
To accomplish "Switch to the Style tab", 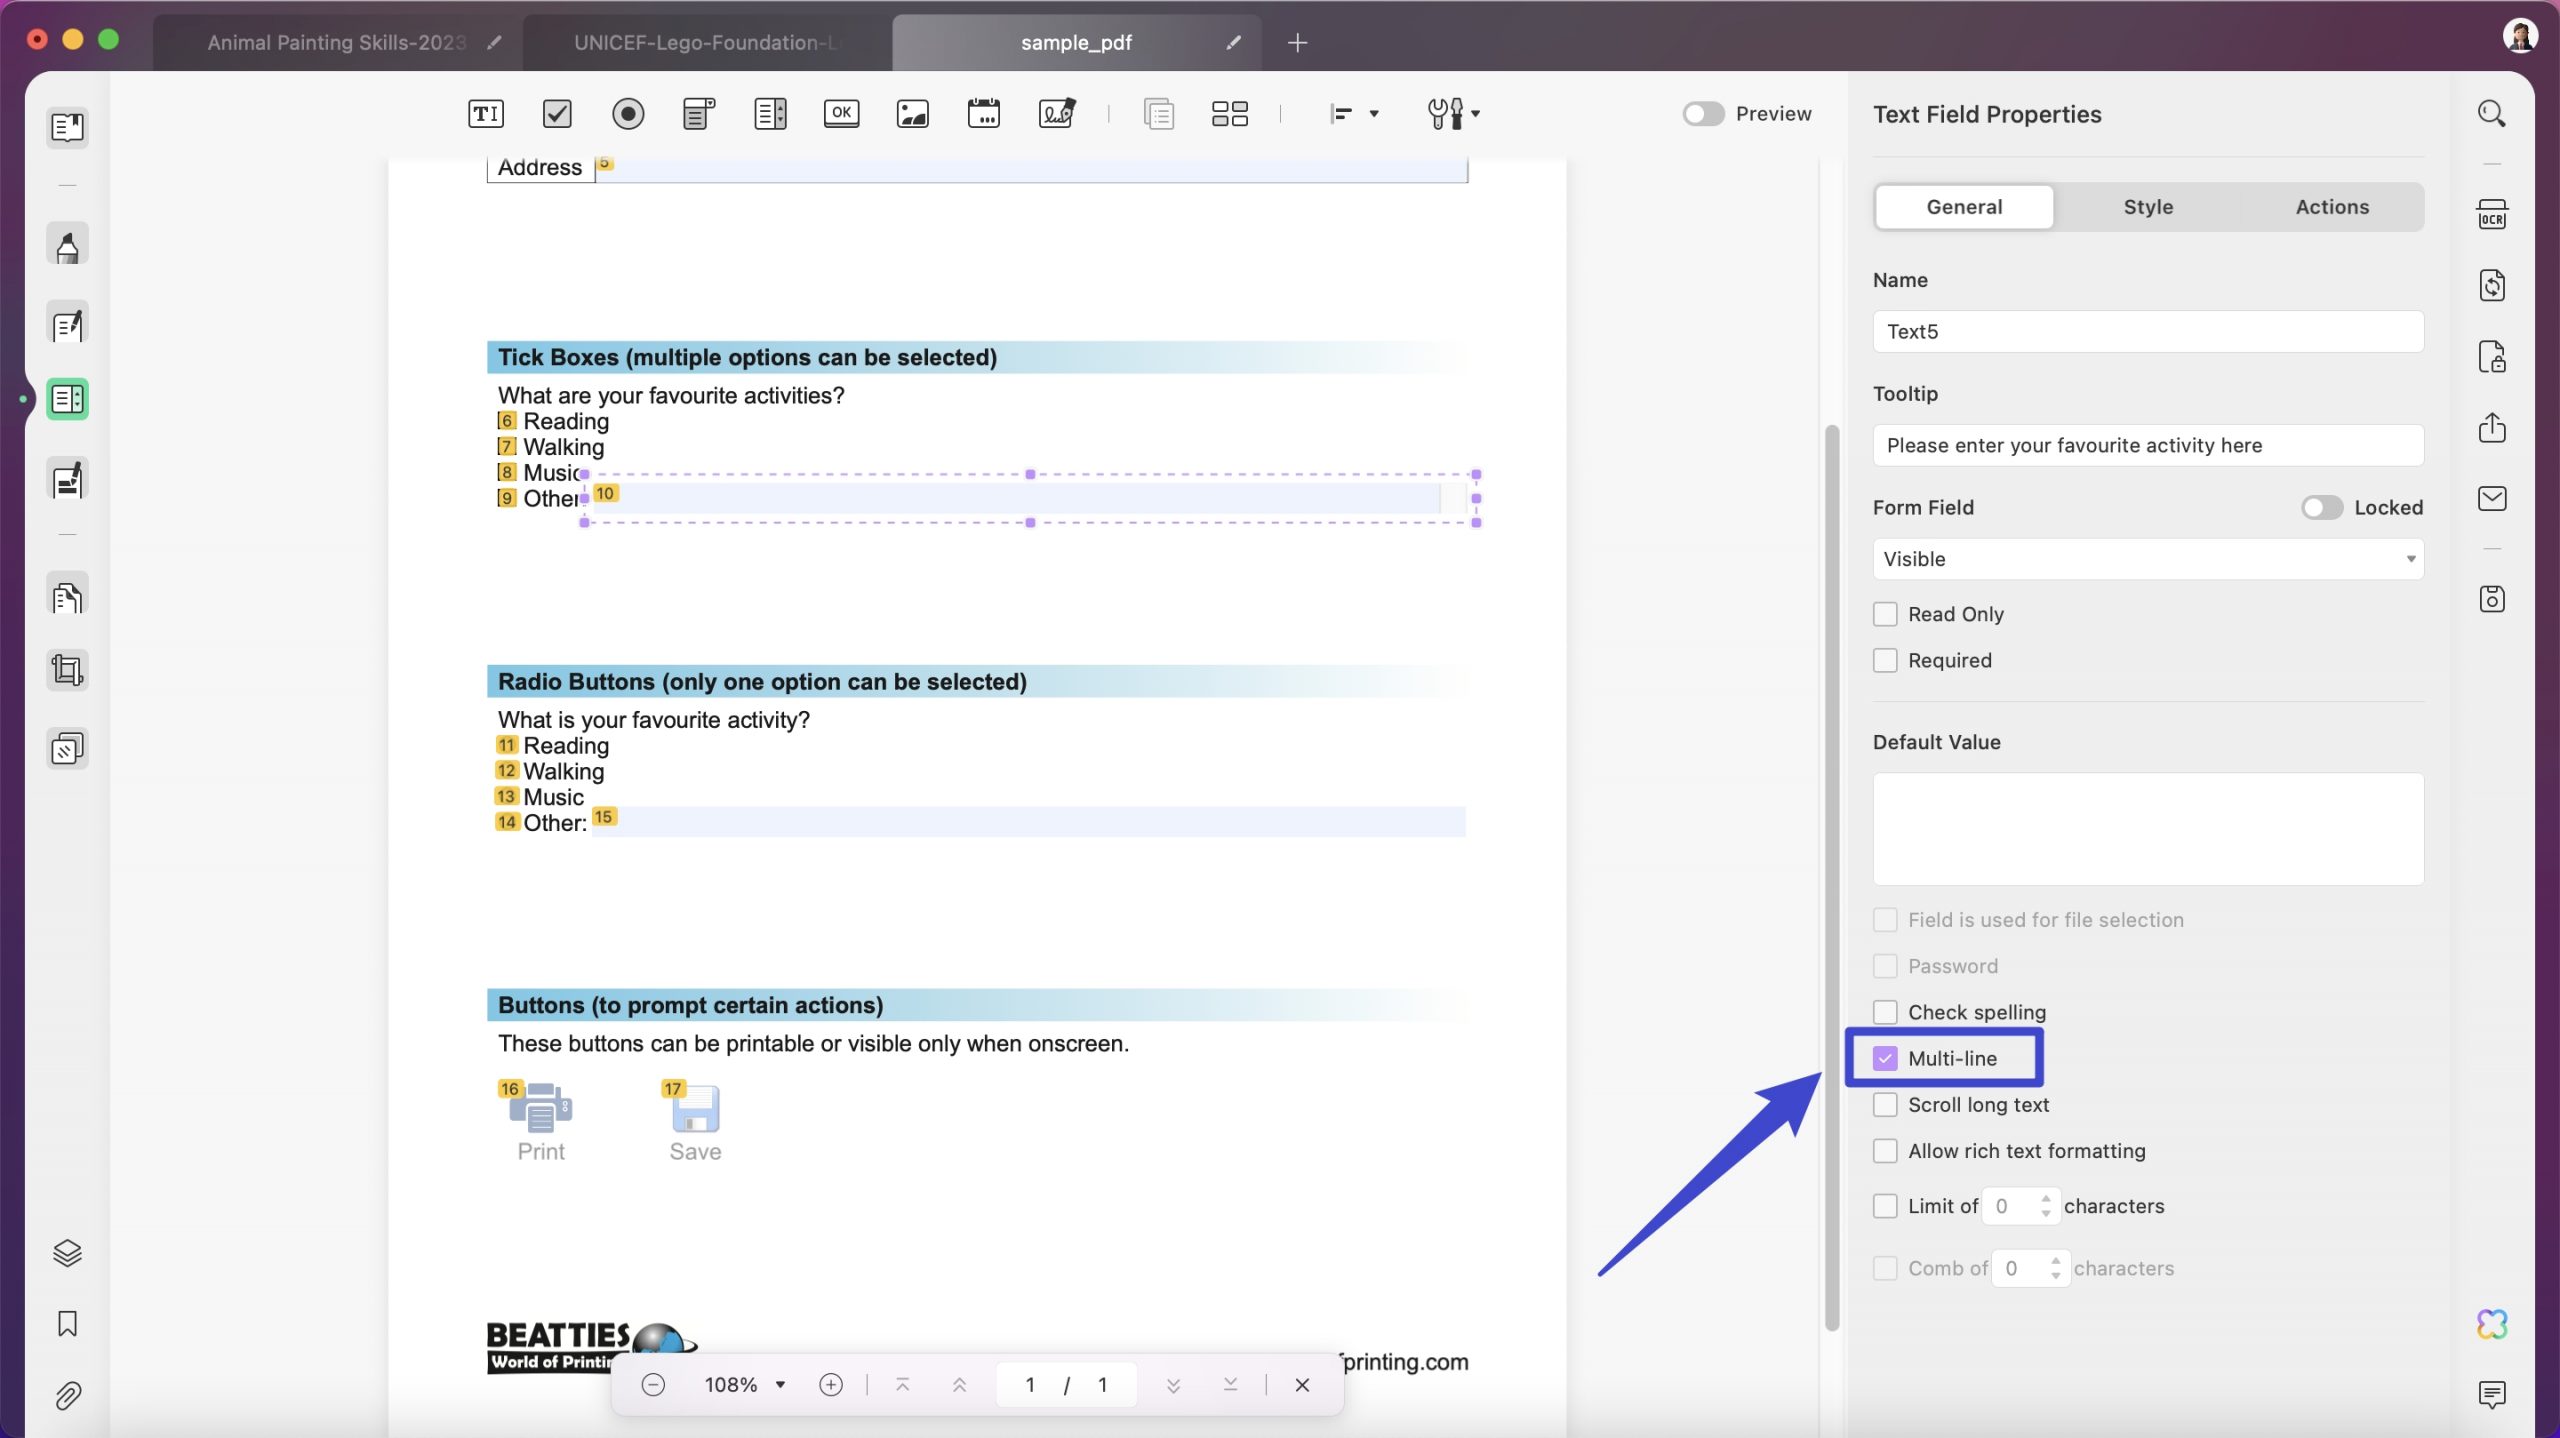I will (2148, 207).
